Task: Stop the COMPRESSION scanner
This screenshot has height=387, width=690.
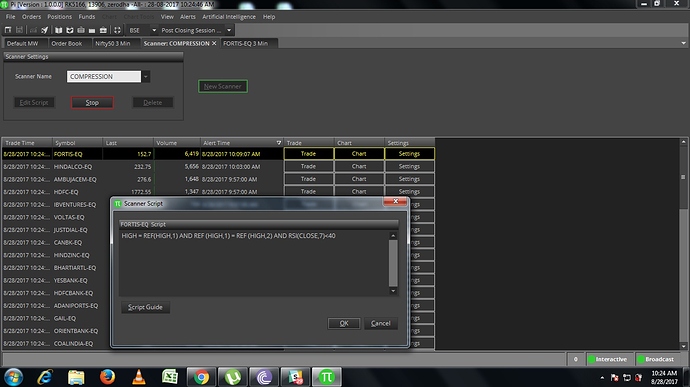Action: [x=92, y=103]
